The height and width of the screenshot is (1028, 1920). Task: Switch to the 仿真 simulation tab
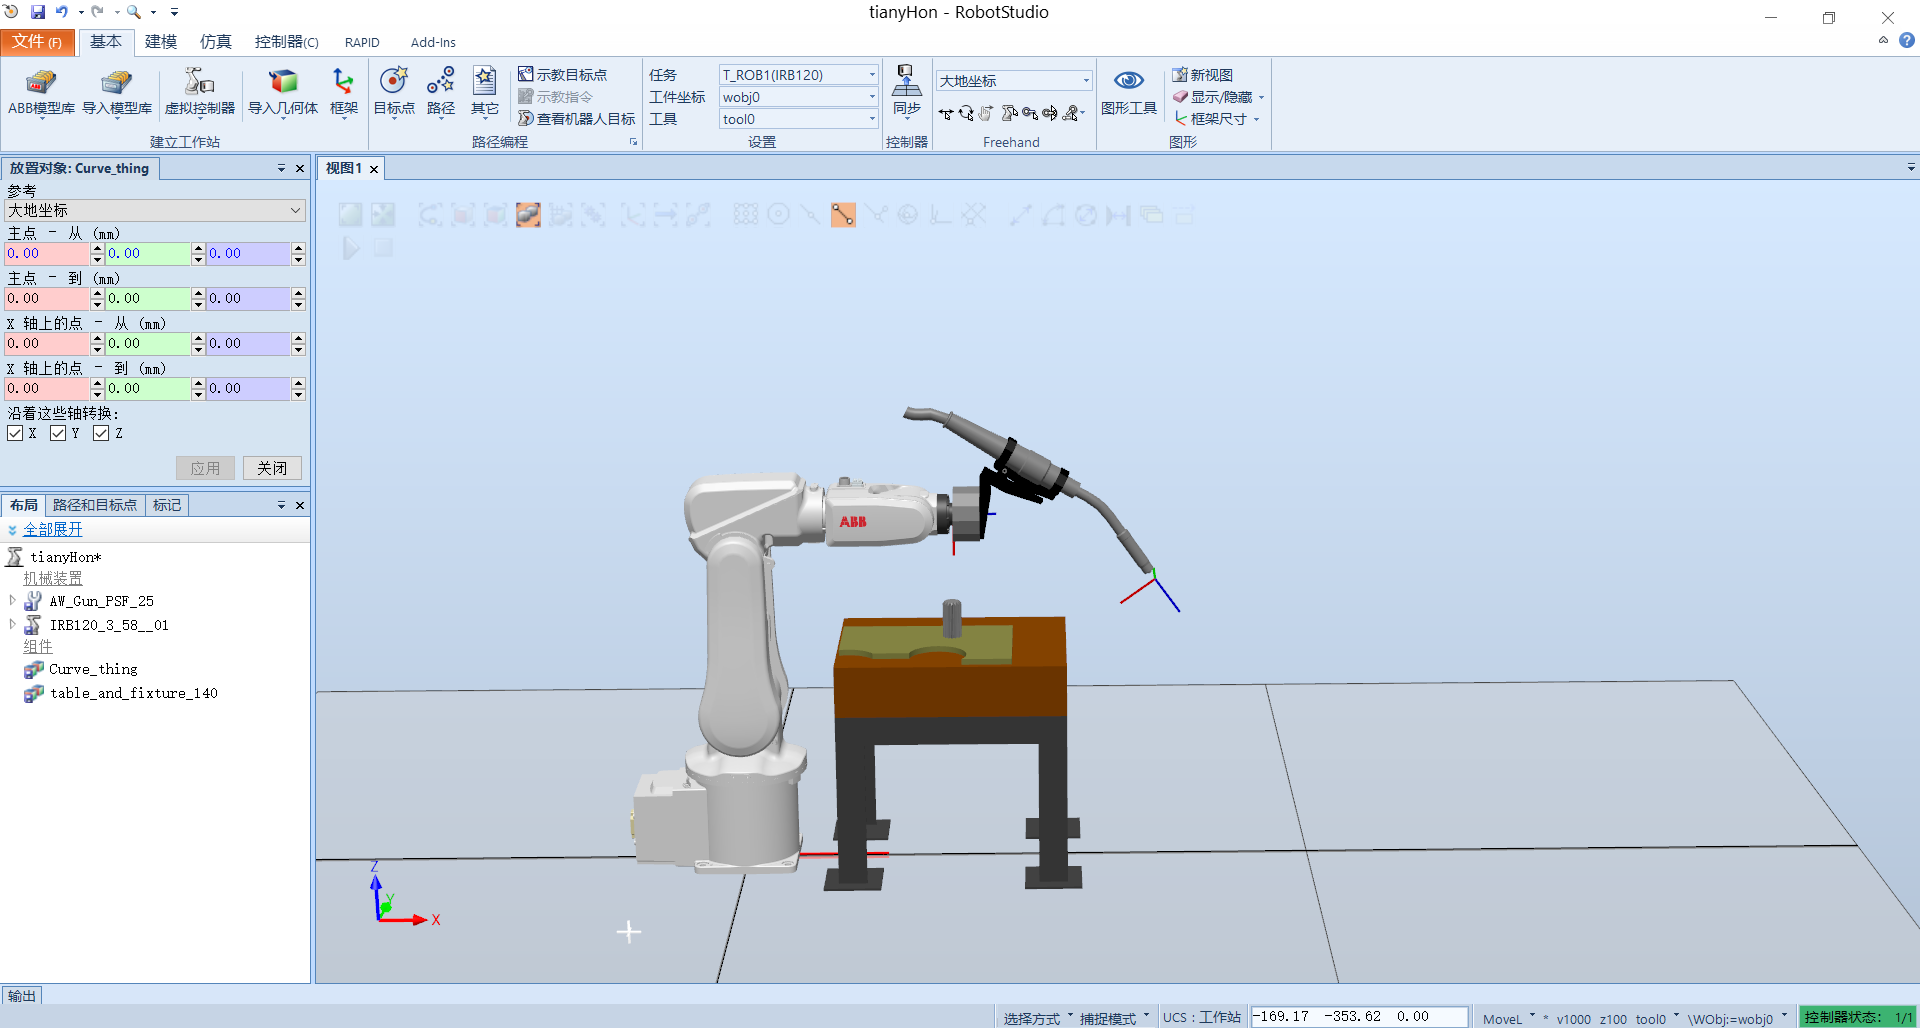216,42
